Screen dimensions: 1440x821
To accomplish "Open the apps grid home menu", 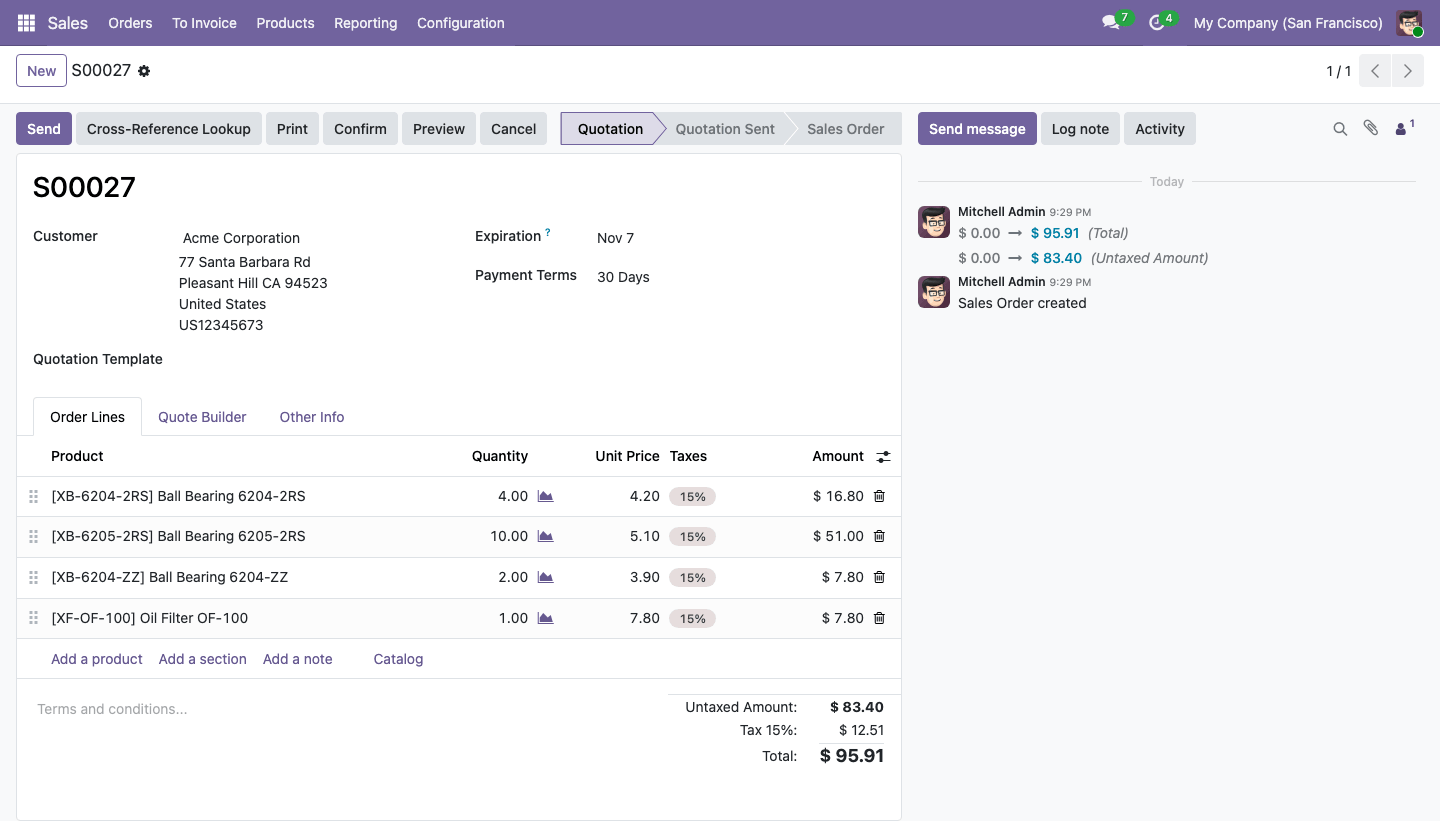I will coord(26,22).
